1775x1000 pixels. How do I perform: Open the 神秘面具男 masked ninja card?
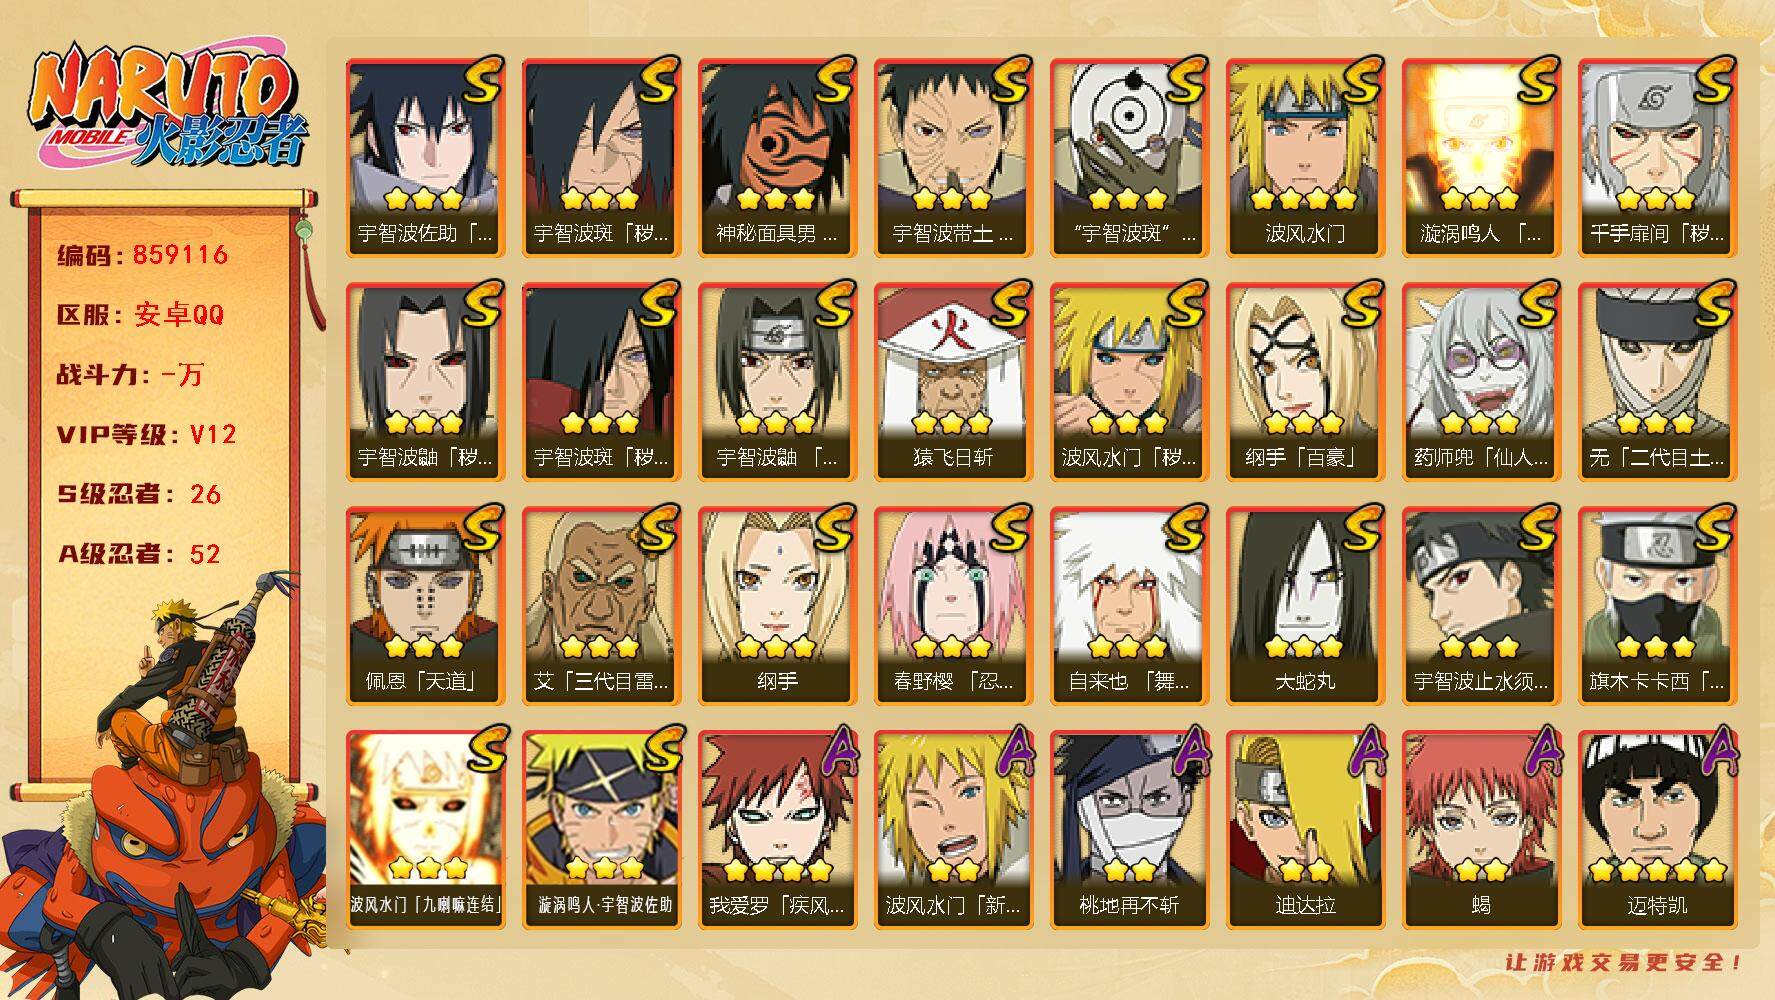coord(777,157)
